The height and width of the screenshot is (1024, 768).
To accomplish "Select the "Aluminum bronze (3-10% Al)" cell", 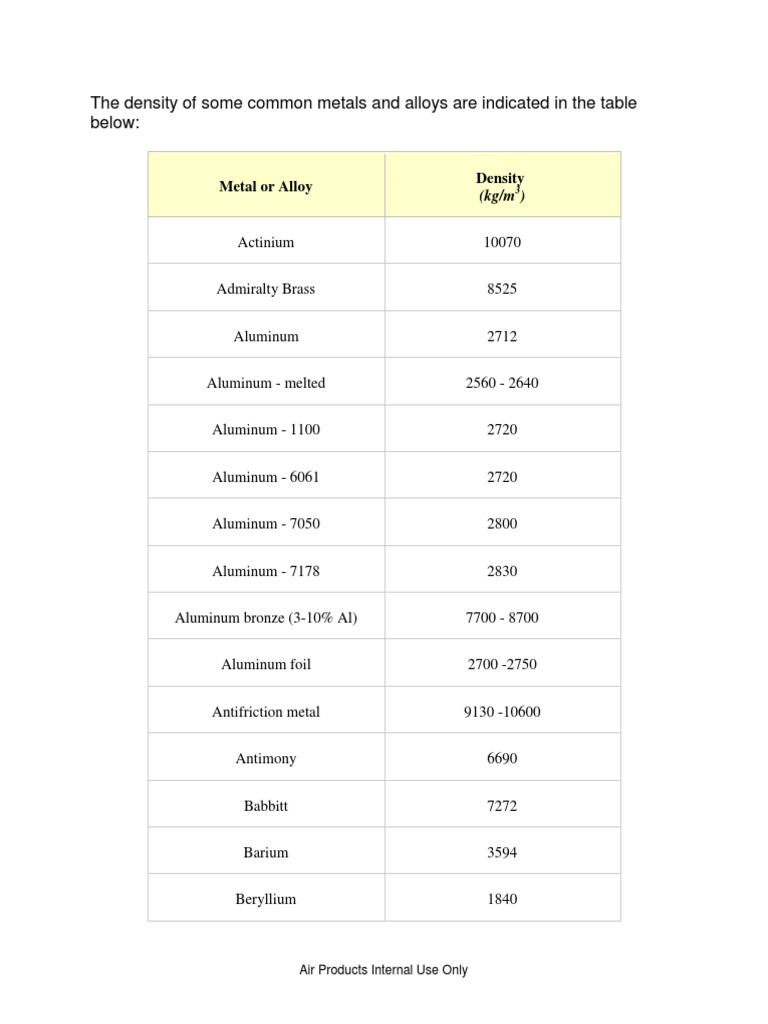I will pos(266,618).
